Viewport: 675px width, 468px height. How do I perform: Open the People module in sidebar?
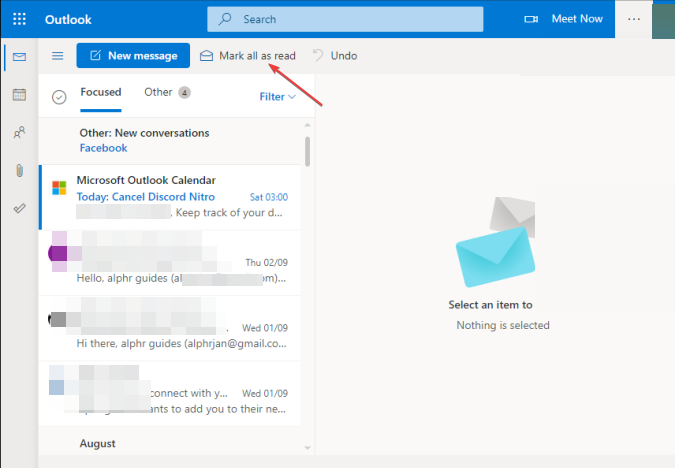(x=19, y=132)
